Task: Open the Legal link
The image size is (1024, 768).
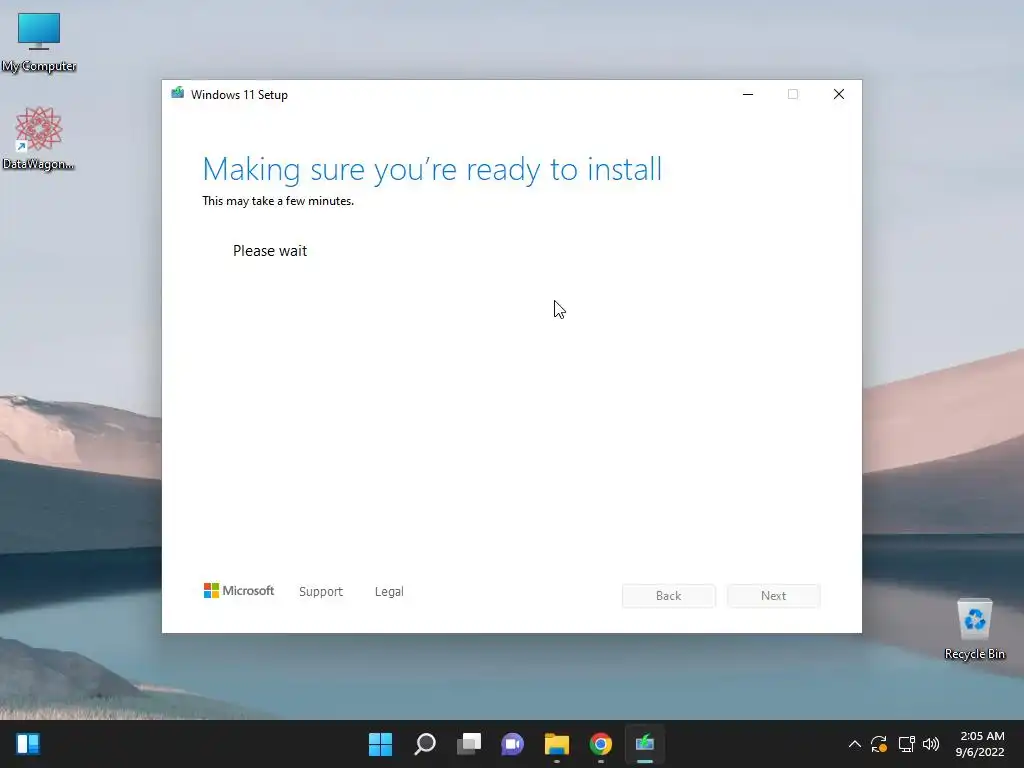Action: 389,592
